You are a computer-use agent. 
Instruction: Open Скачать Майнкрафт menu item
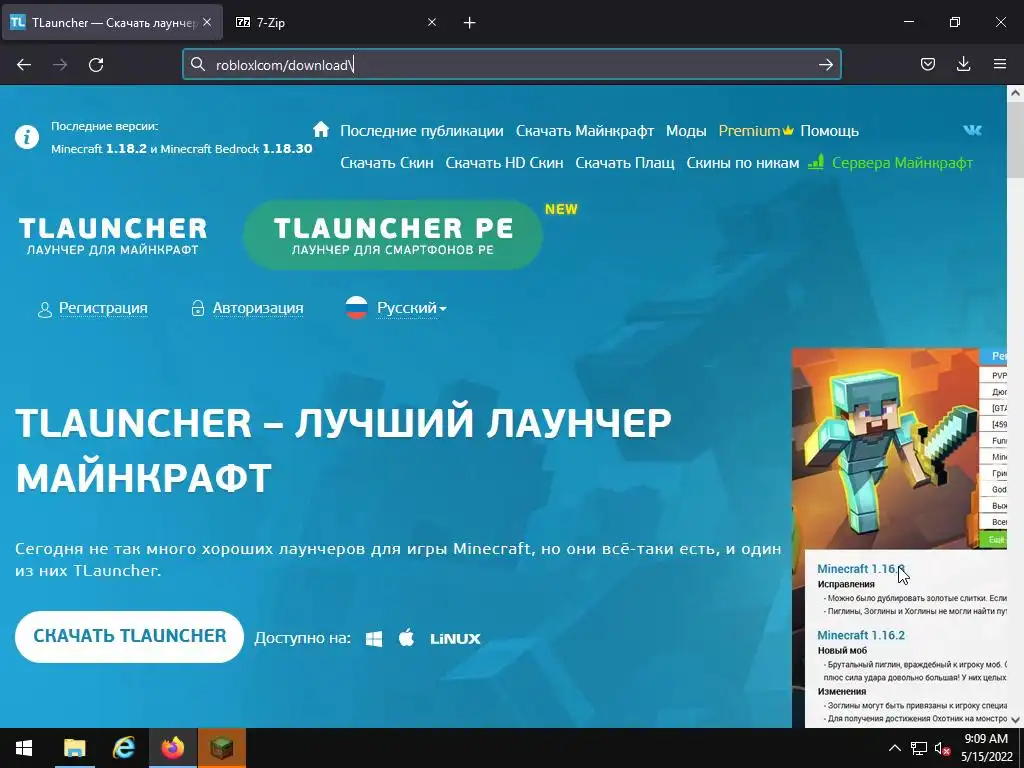click(584, 131)
